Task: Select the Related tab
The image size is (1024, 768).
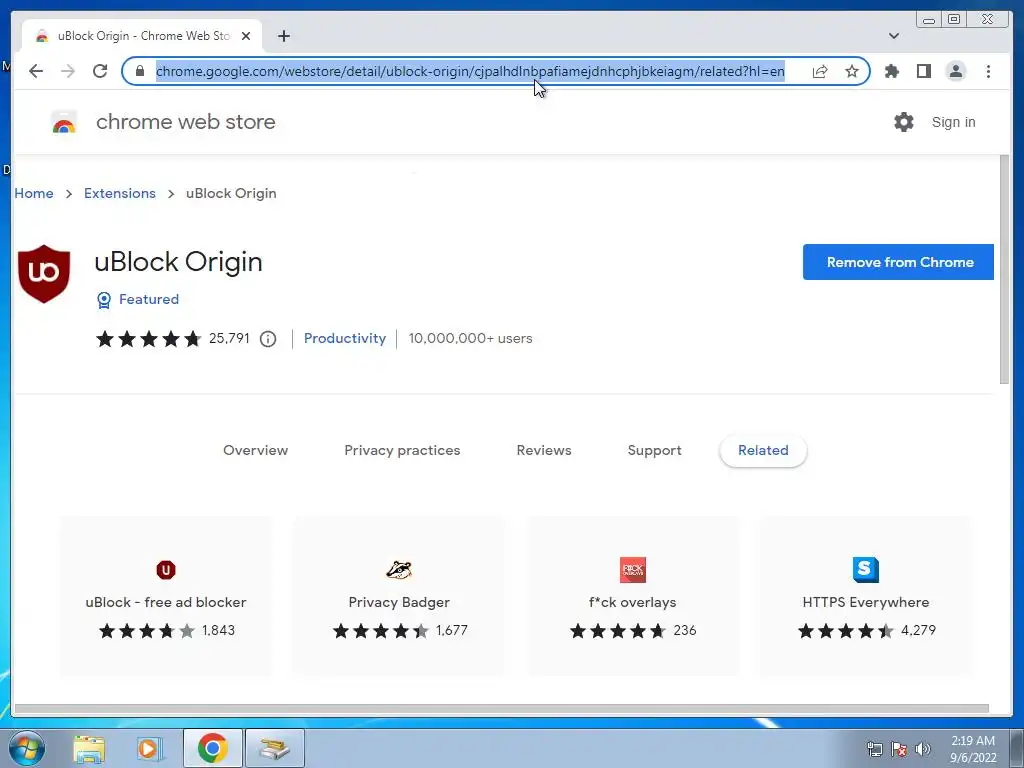Action: click(763, 450)
